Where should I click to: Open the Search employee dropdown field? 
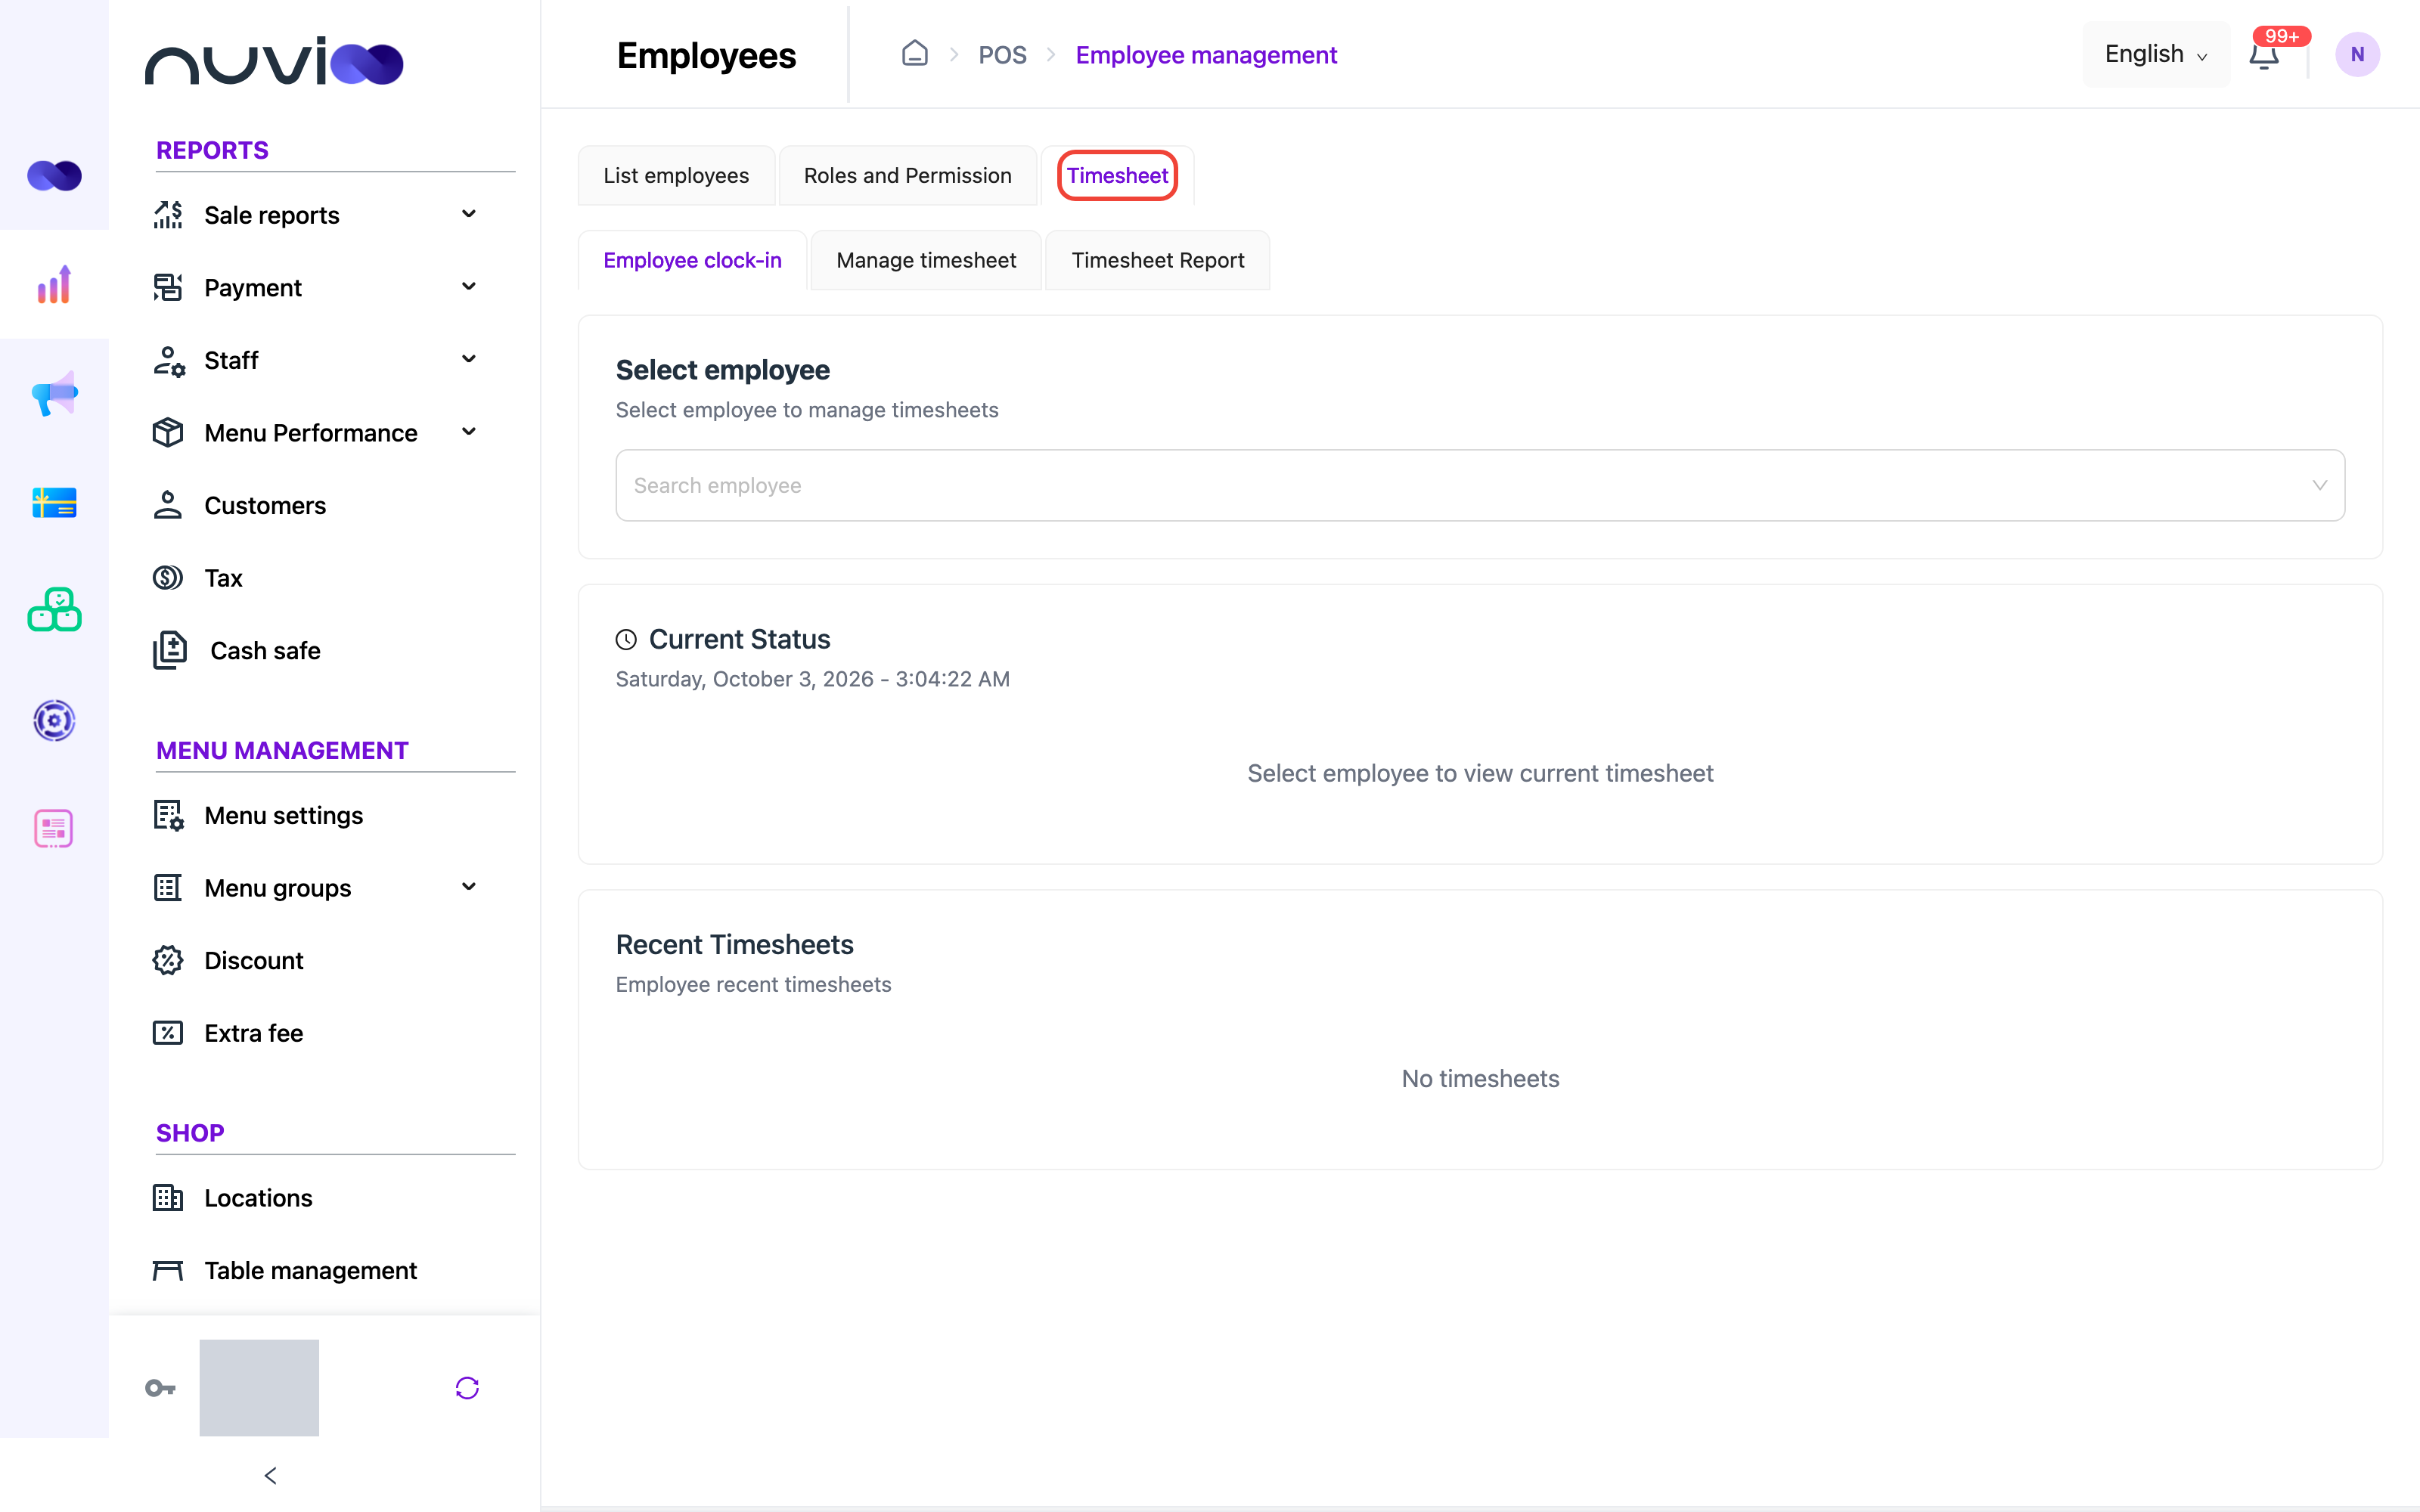click(1480, 485)
